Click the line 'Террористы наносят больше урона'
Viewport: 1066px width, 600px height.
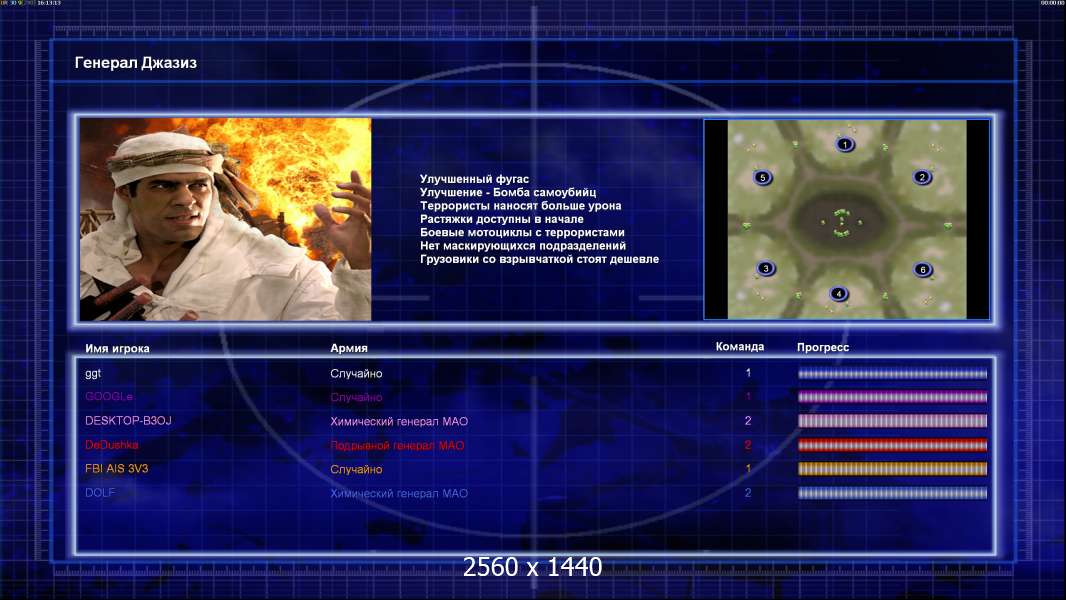click(x=520, y=206)
